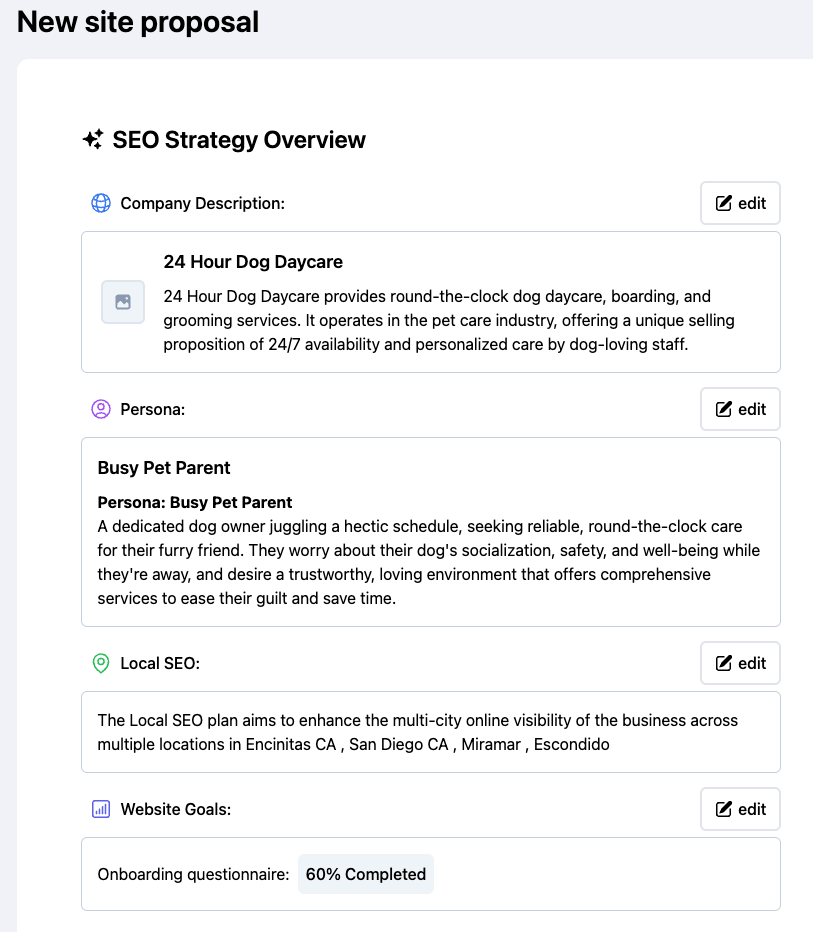Click the bar chart icon beside Website Goals

pyautogui.click(x=100, y=809)
